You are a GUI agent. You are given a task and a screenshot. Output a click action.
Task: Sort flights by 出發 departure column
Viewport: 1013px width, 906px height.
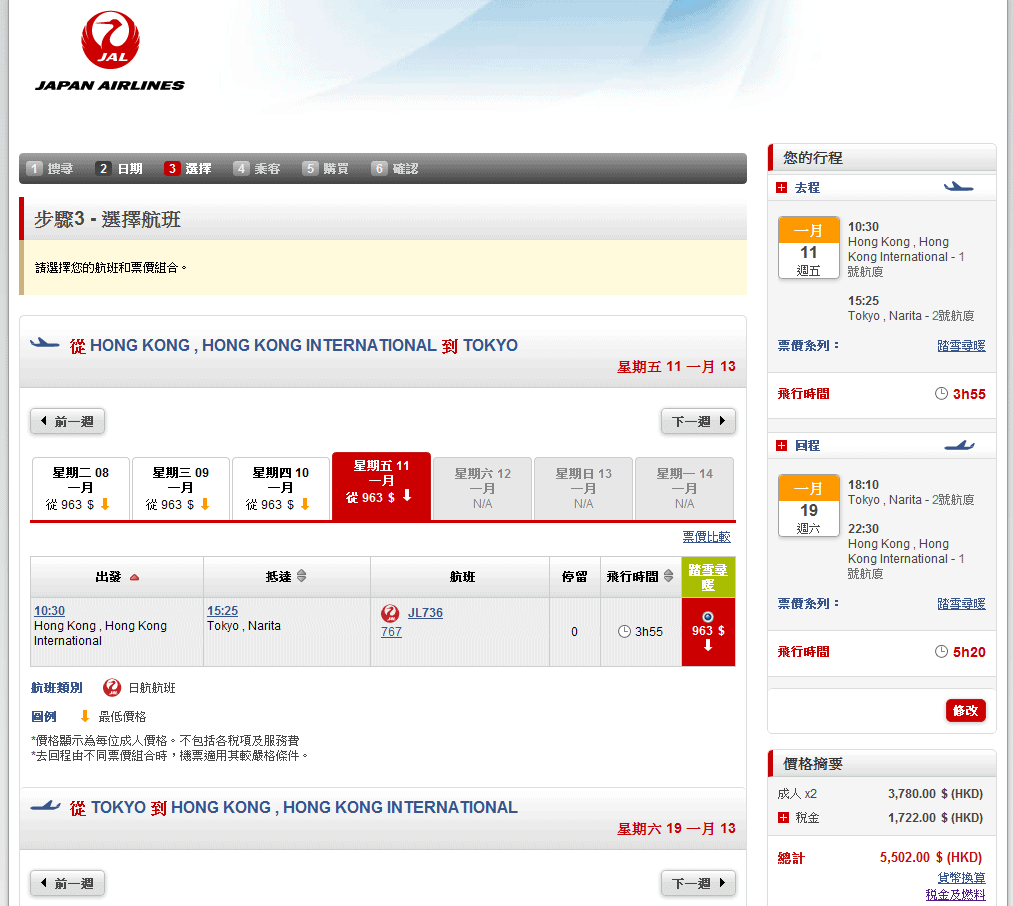point(134,577)
